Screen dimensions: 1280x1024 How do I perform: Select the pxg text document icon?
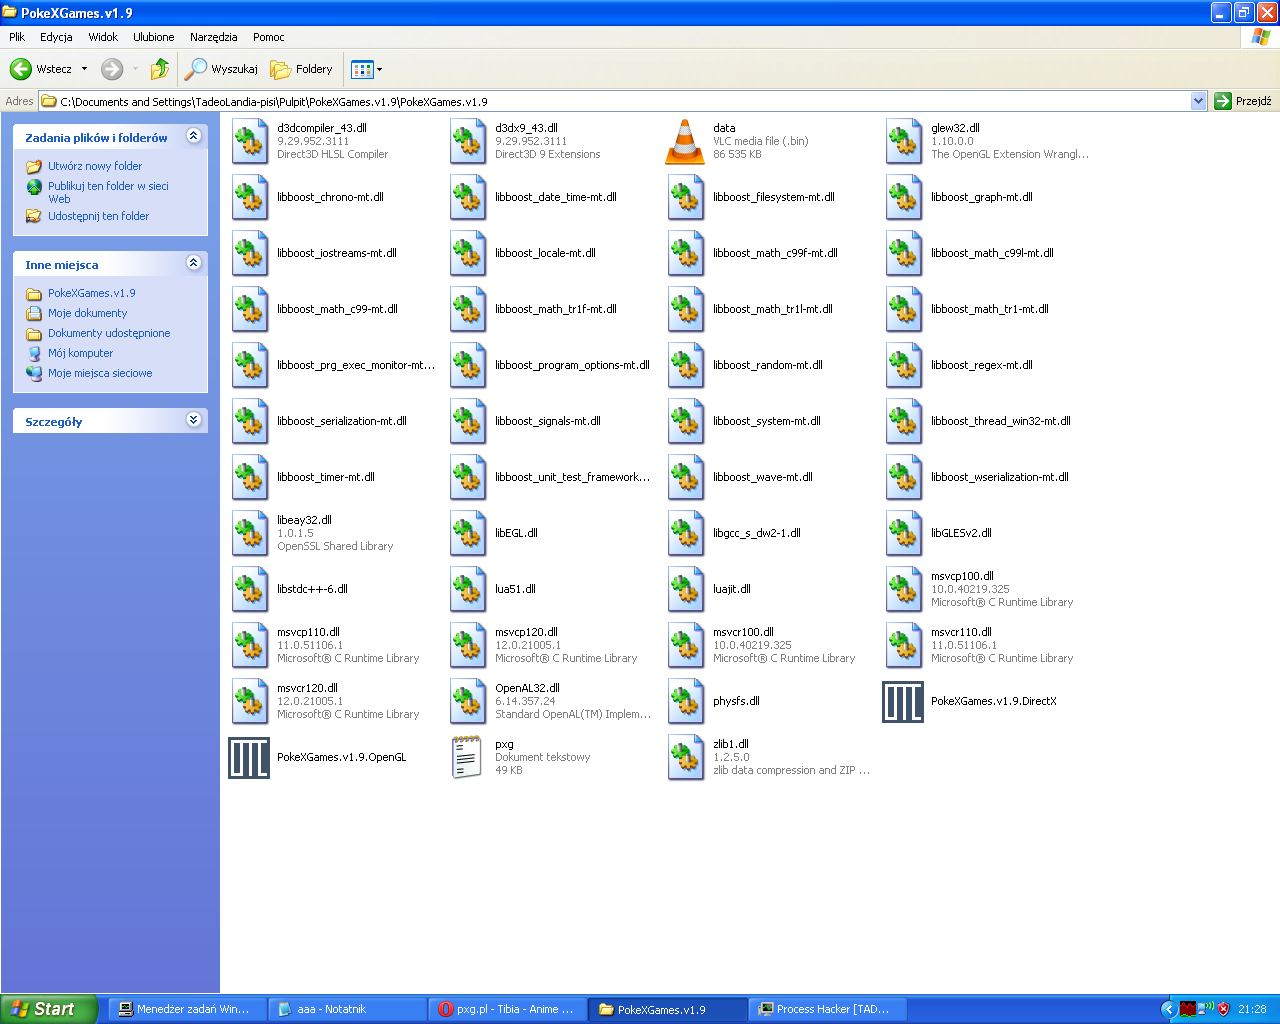tap(467, 757)
